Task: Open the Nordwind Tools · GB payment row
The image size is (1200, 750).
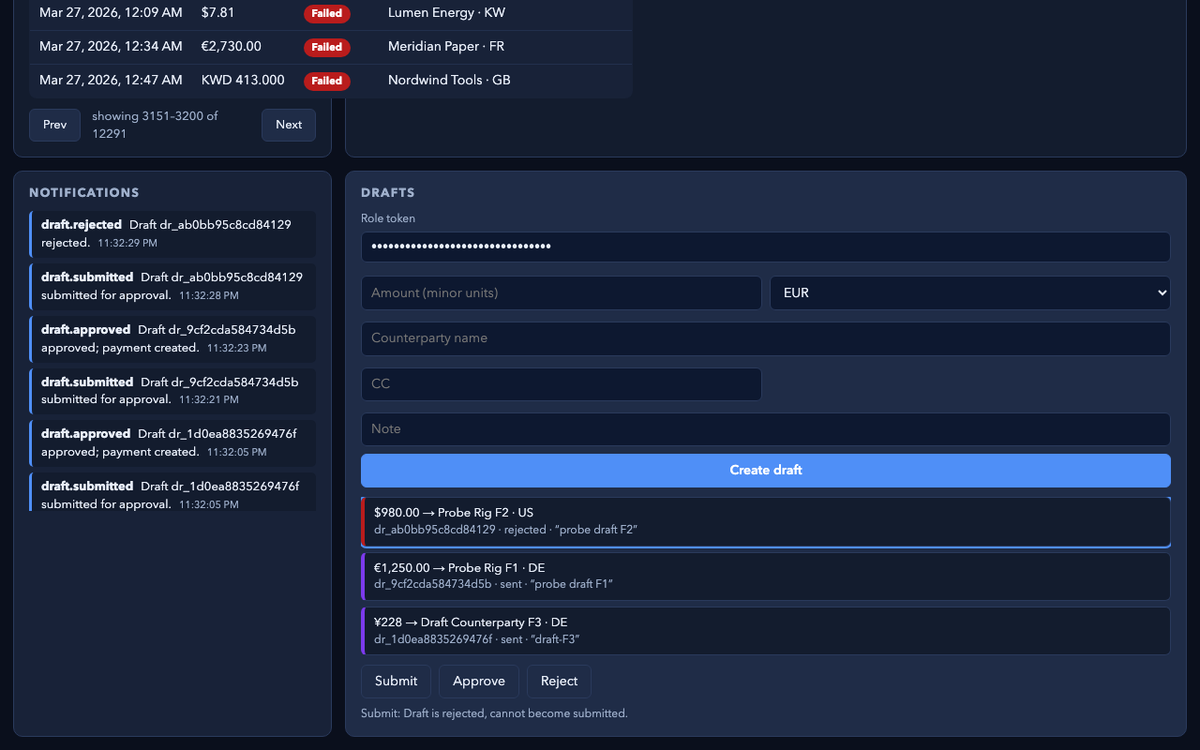Action: [331, 80]
